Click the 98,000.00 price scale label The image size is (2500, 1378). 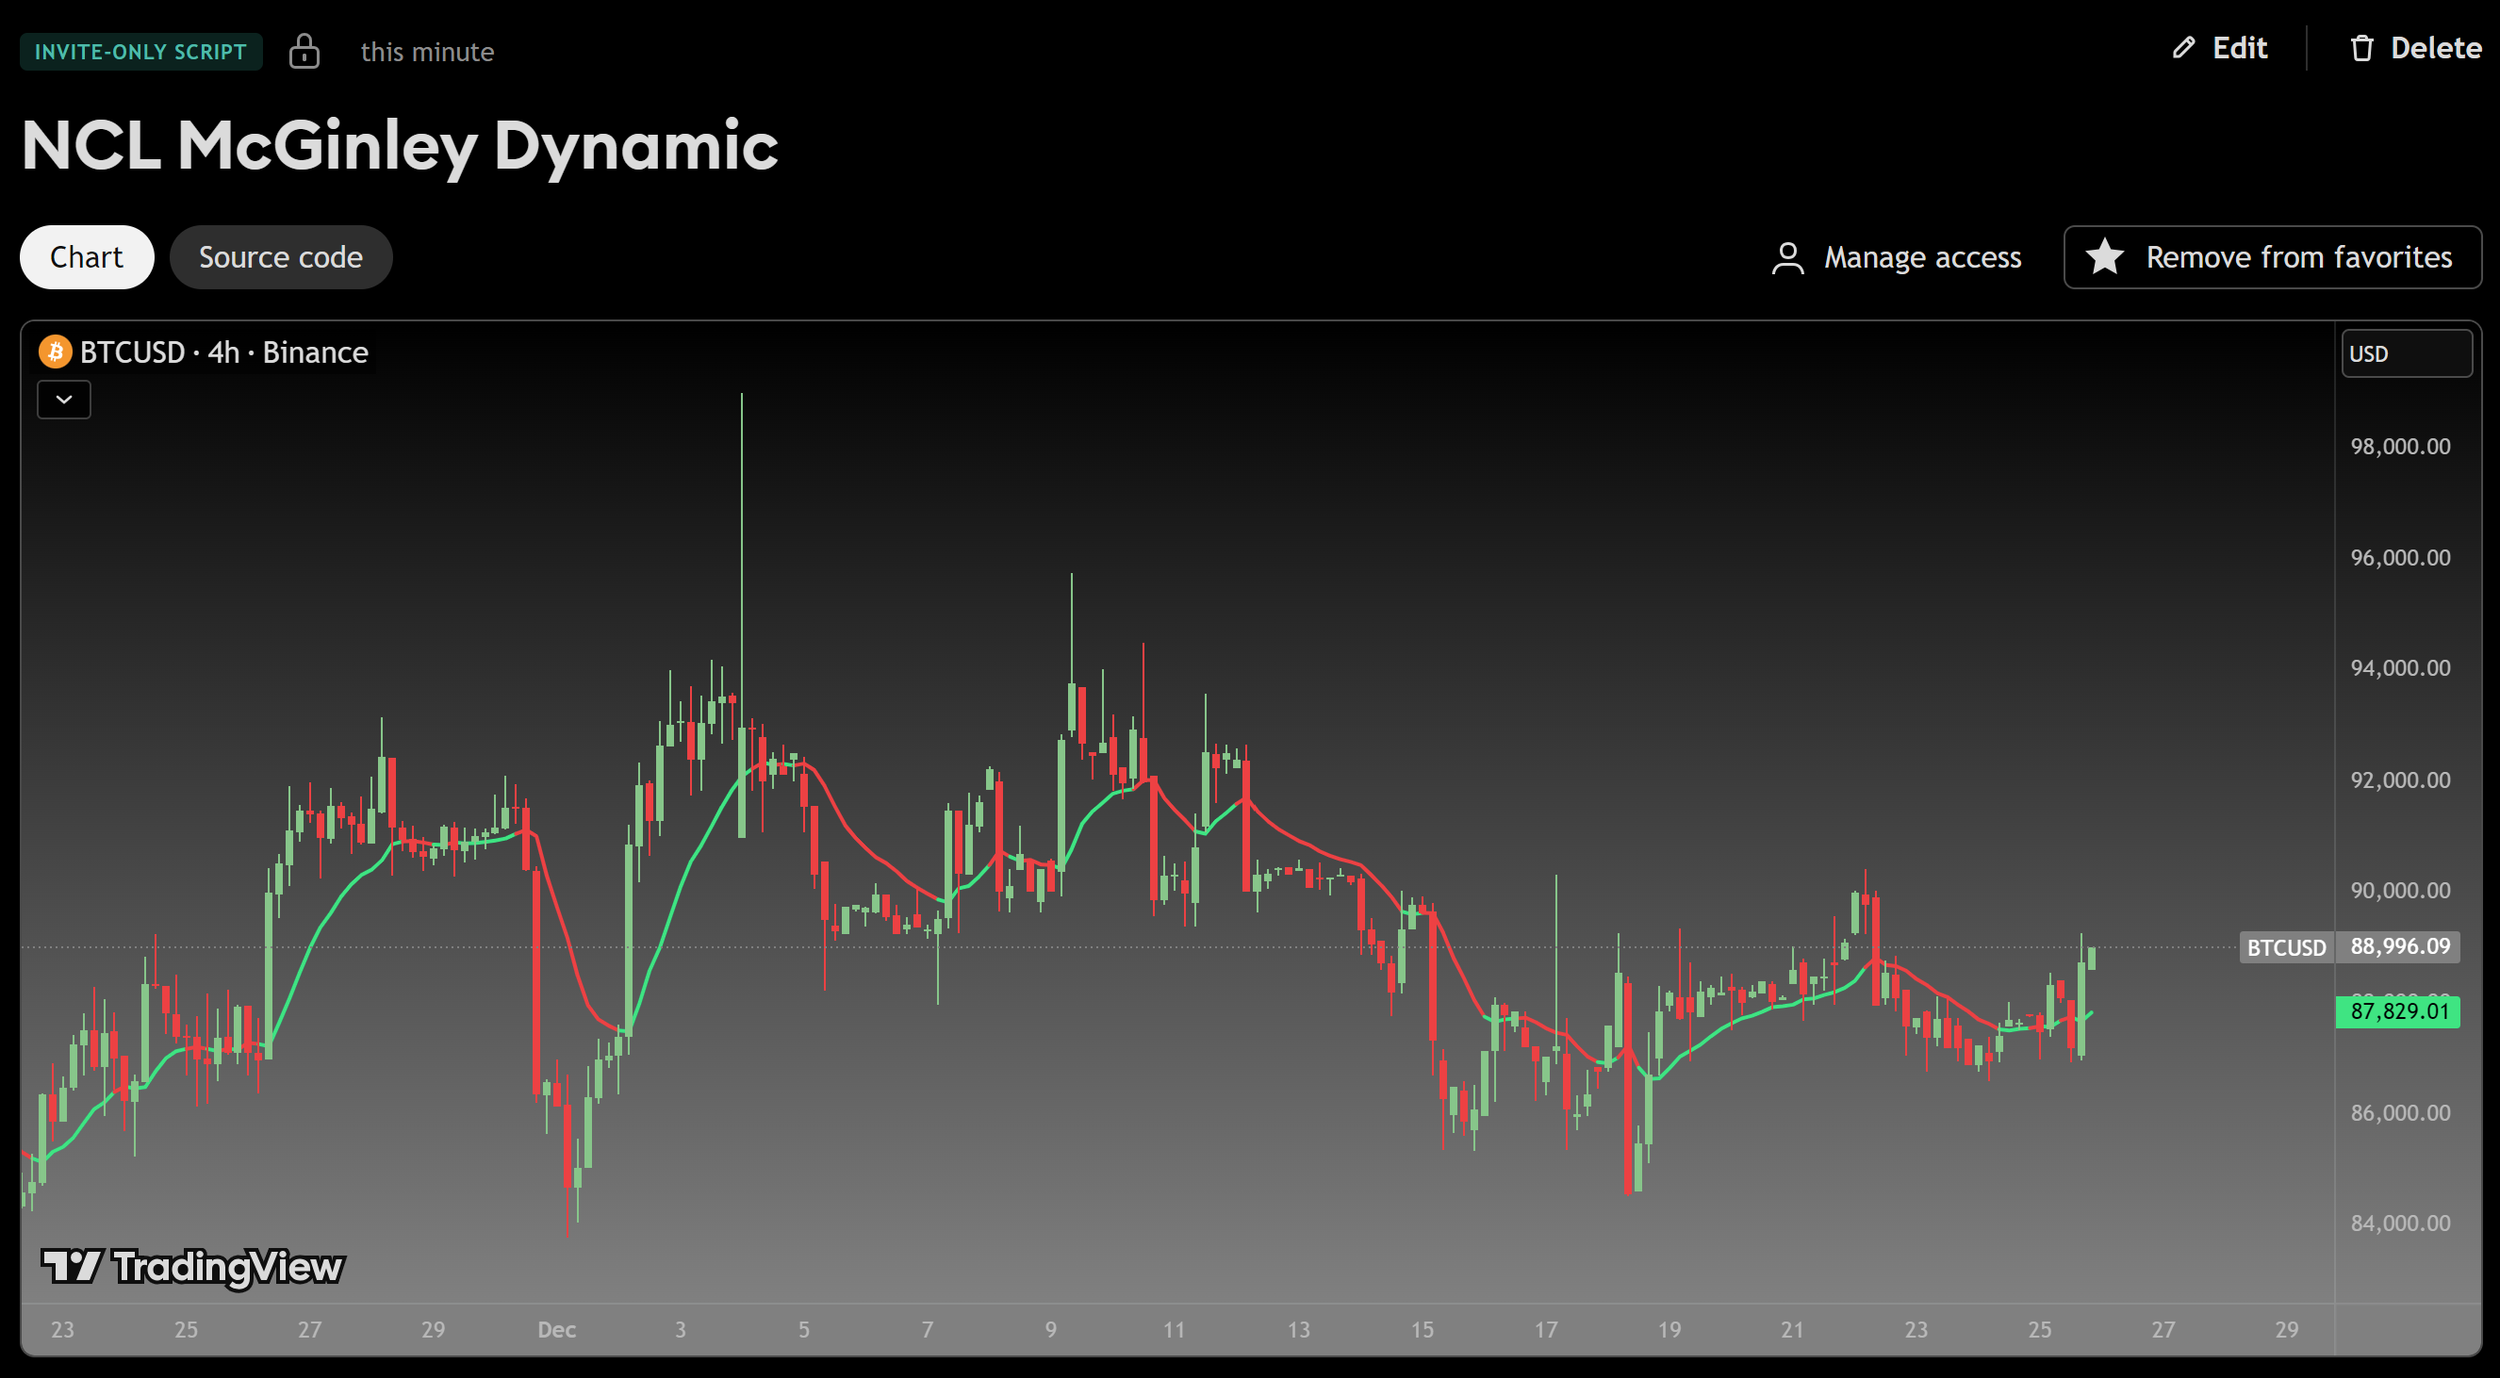click(x=2400, y=447)
